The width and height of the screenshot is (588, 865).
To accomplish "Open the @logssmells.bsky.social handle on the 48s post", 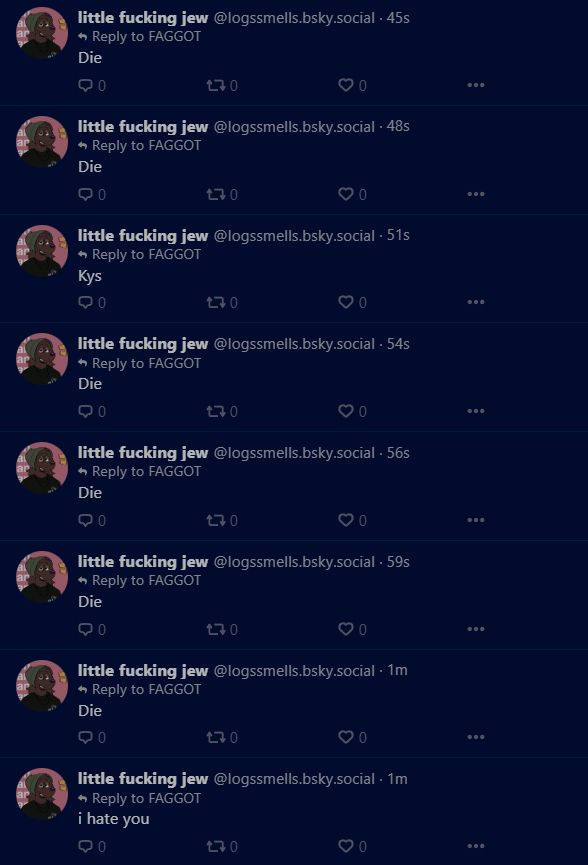I will tap(294, 127).
